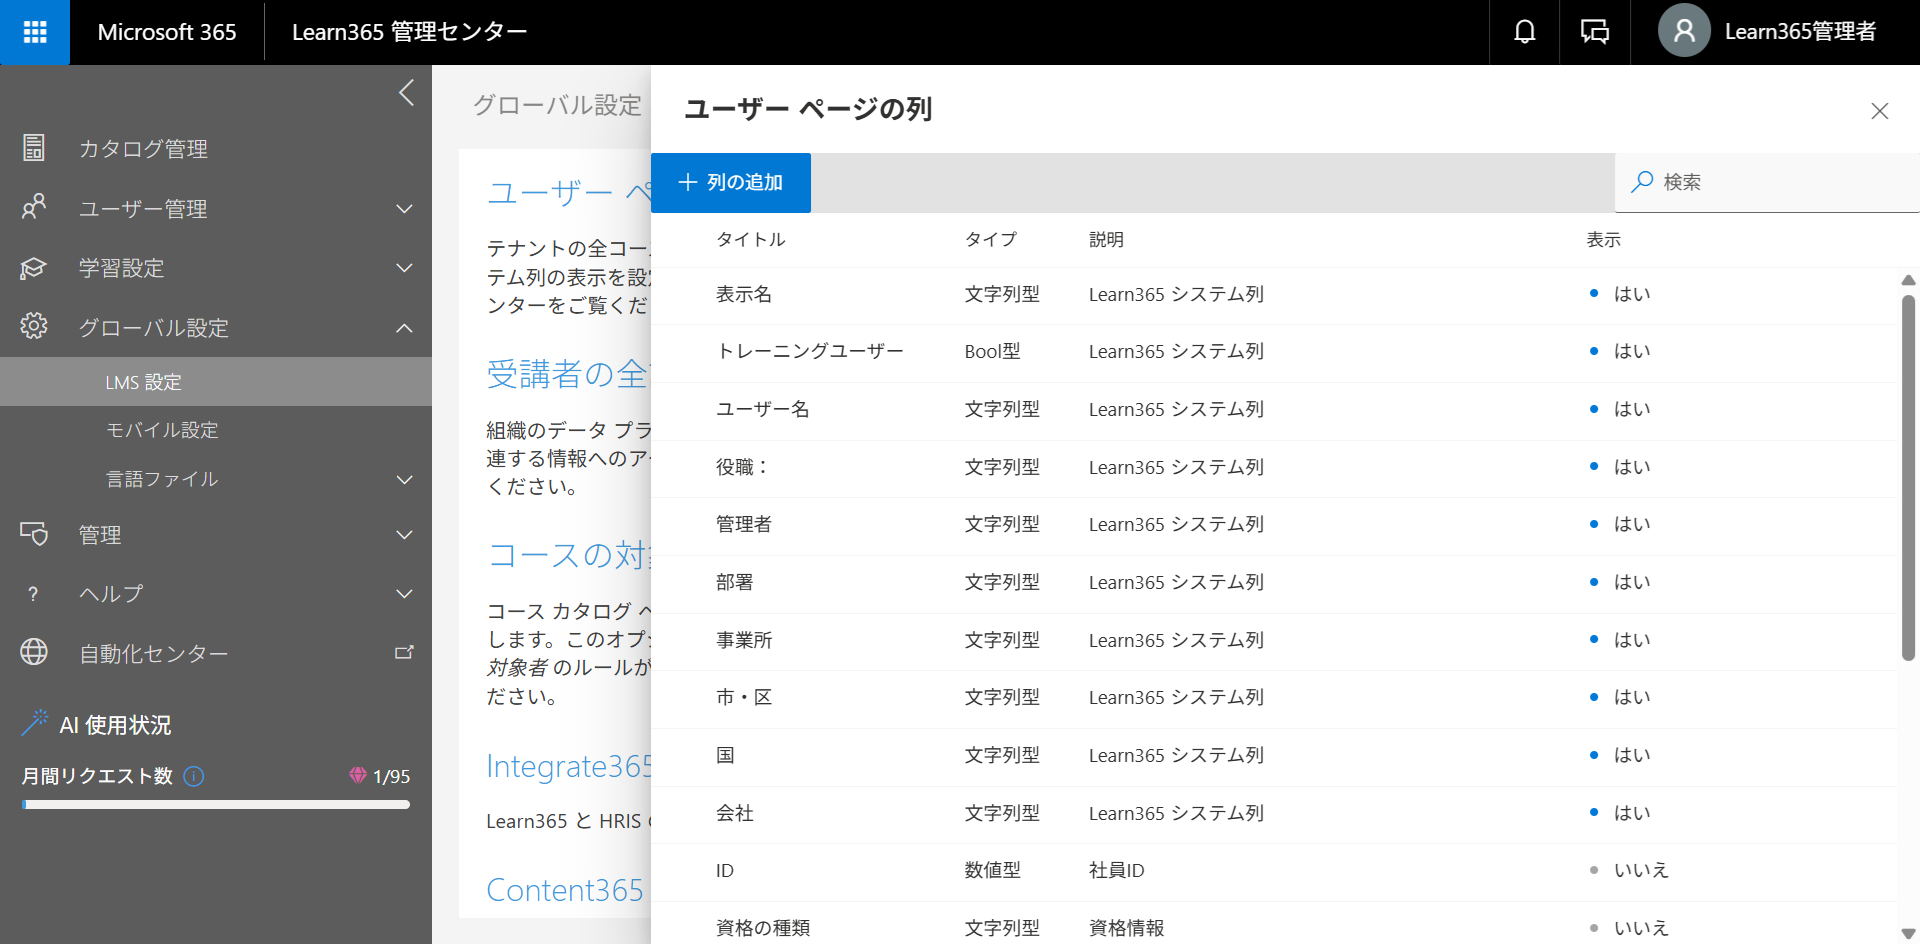This screenshot has height=944, width=1920.
Task: Select LMS 設定 in the sidebar
Action: point(216,382)
